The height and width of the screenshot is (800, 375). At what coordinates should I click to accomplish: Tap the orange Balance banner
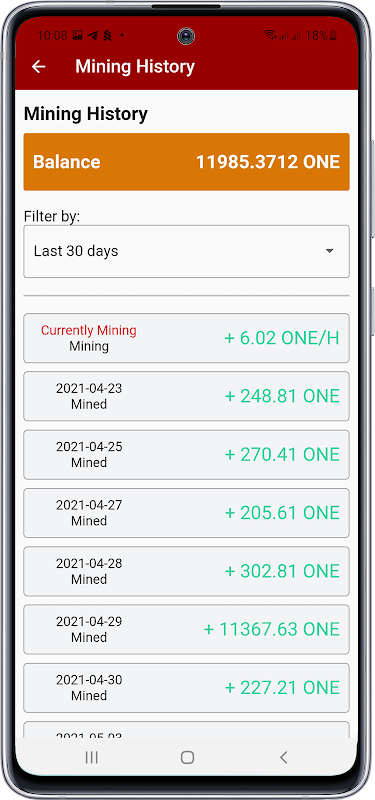(186, 162)
